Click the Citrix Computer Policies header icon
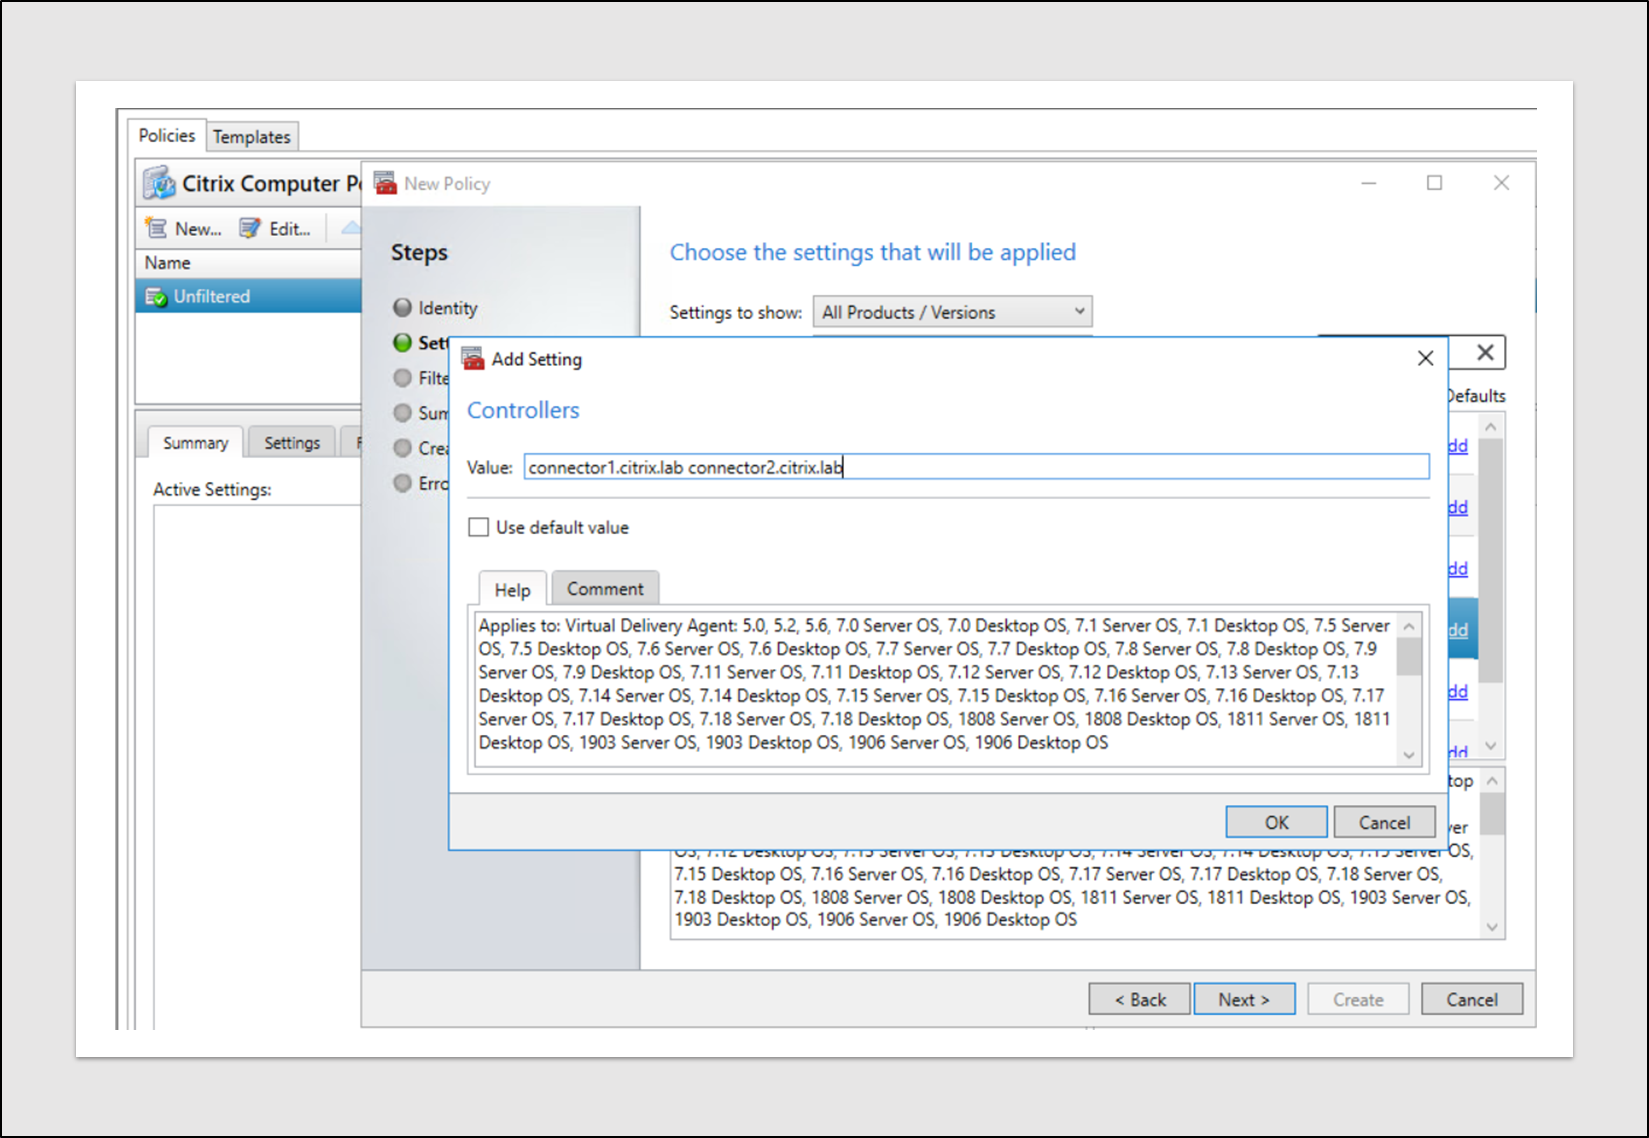This screenshot has width=1649, height=1138. click(x=159, y=184)
